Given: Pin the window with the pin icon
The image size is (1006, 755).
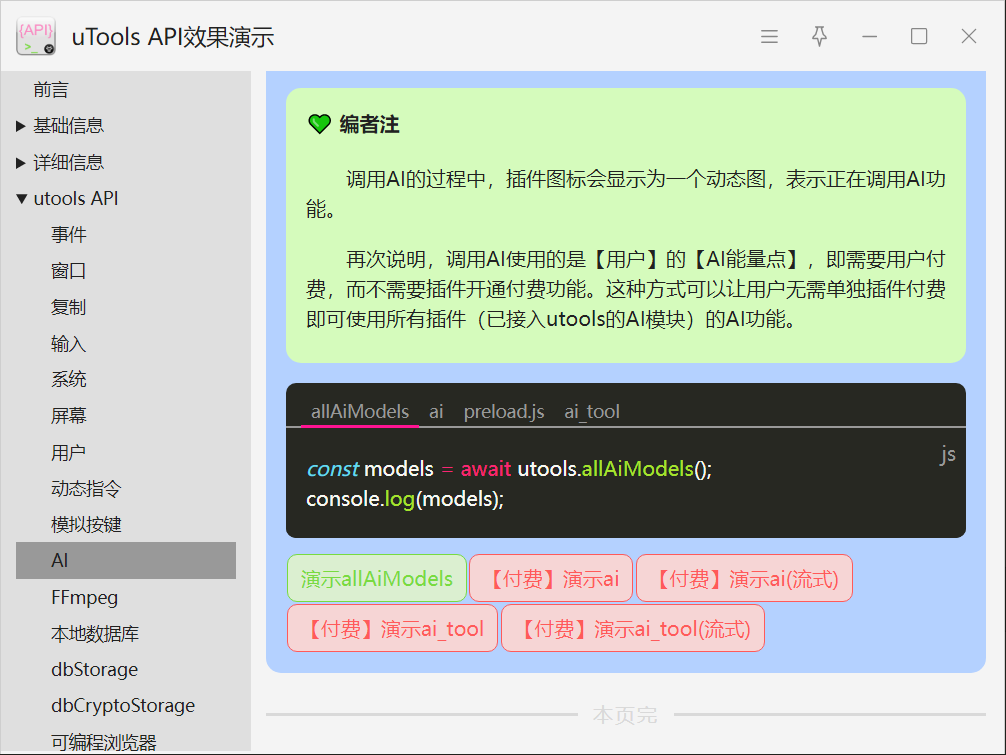Looking at the screenshot, I should coord(819,37).
